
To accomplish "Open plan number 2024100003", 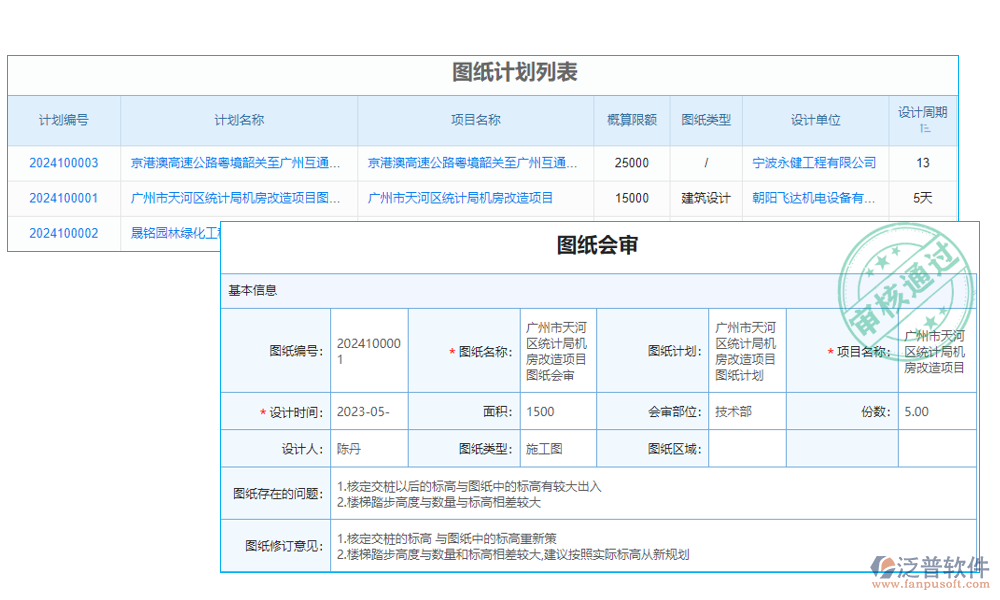I will pos(63,163).
